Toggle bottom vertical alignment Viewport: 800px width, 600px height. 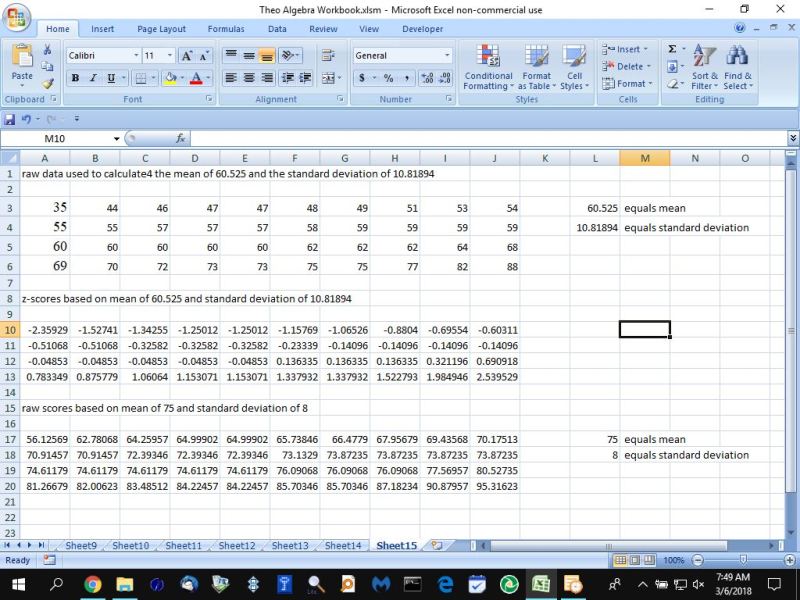tap(266, 55)
